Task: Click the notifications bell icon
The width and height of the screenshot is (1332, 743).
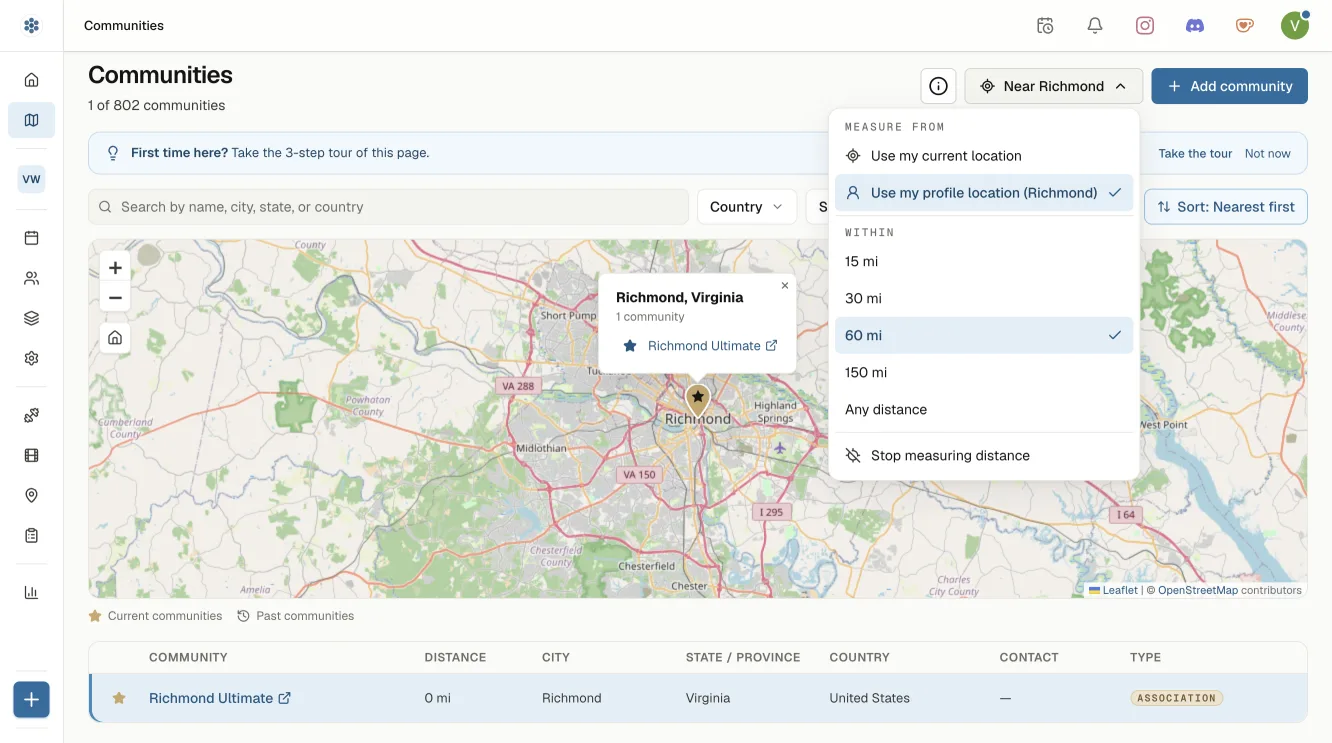Action: coord(1095,26)
